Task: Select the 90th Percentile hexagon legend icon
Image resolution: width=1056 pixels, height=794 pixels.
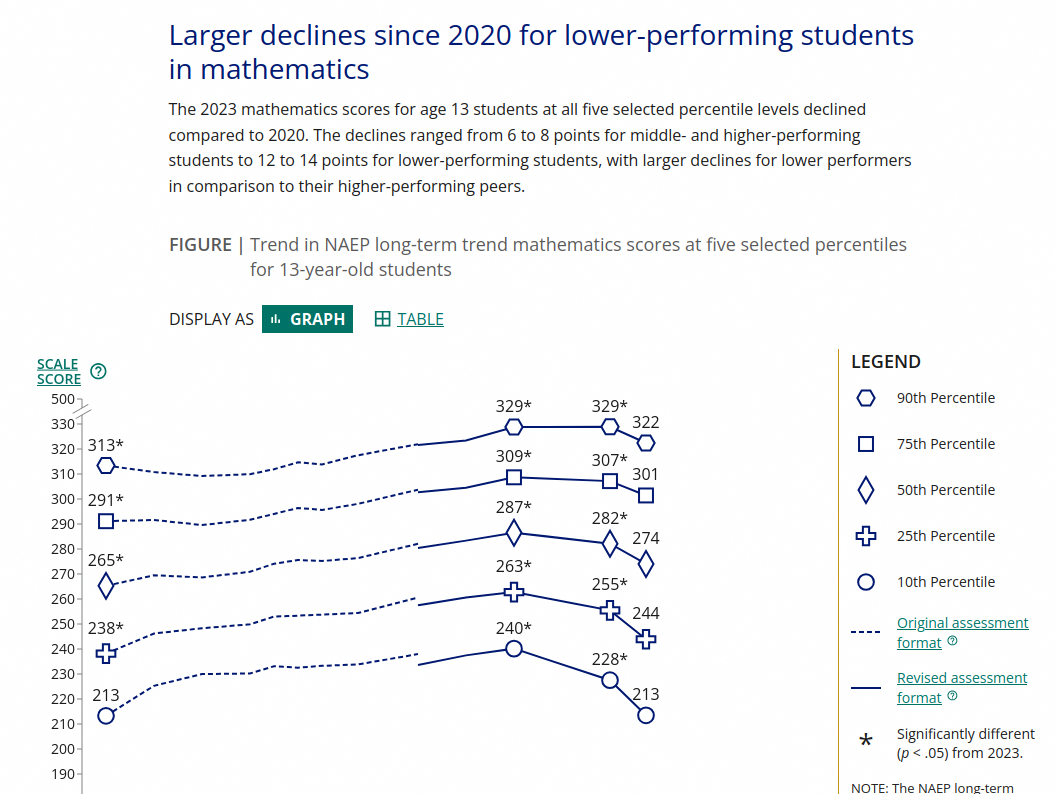Action: click(x=866, y=398)
